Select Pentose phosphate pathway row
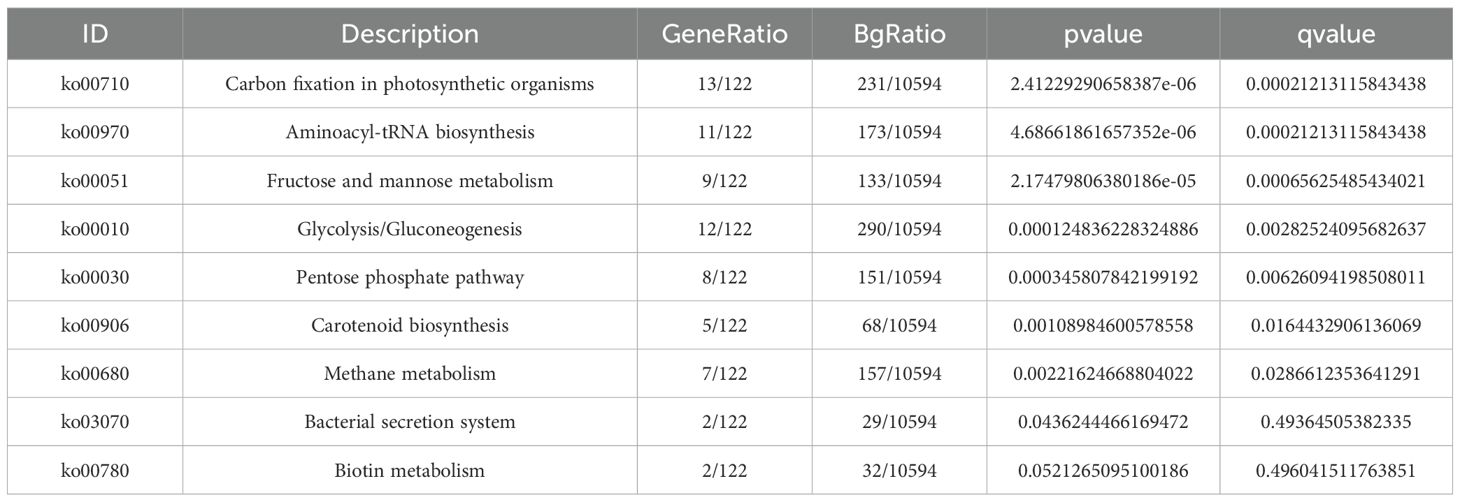 click(x=410, y=277)
